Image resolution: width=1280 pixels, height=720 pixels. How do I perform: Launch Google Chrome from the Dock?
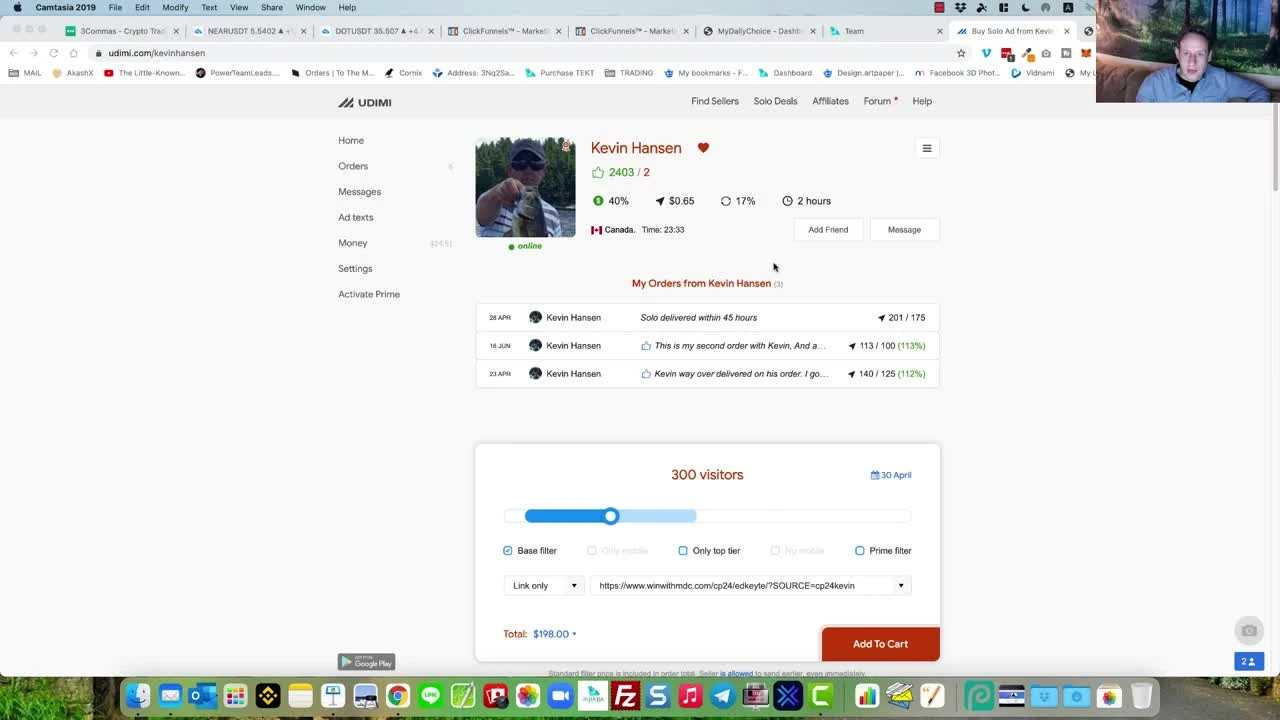tap(398, 696)
